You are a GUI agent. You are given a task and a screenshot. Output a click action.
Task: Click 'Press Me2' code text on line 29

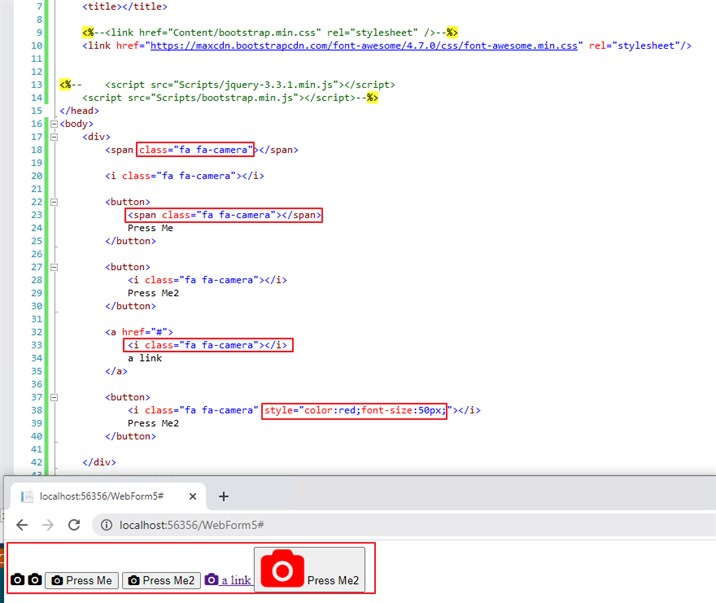pos(153,293)
